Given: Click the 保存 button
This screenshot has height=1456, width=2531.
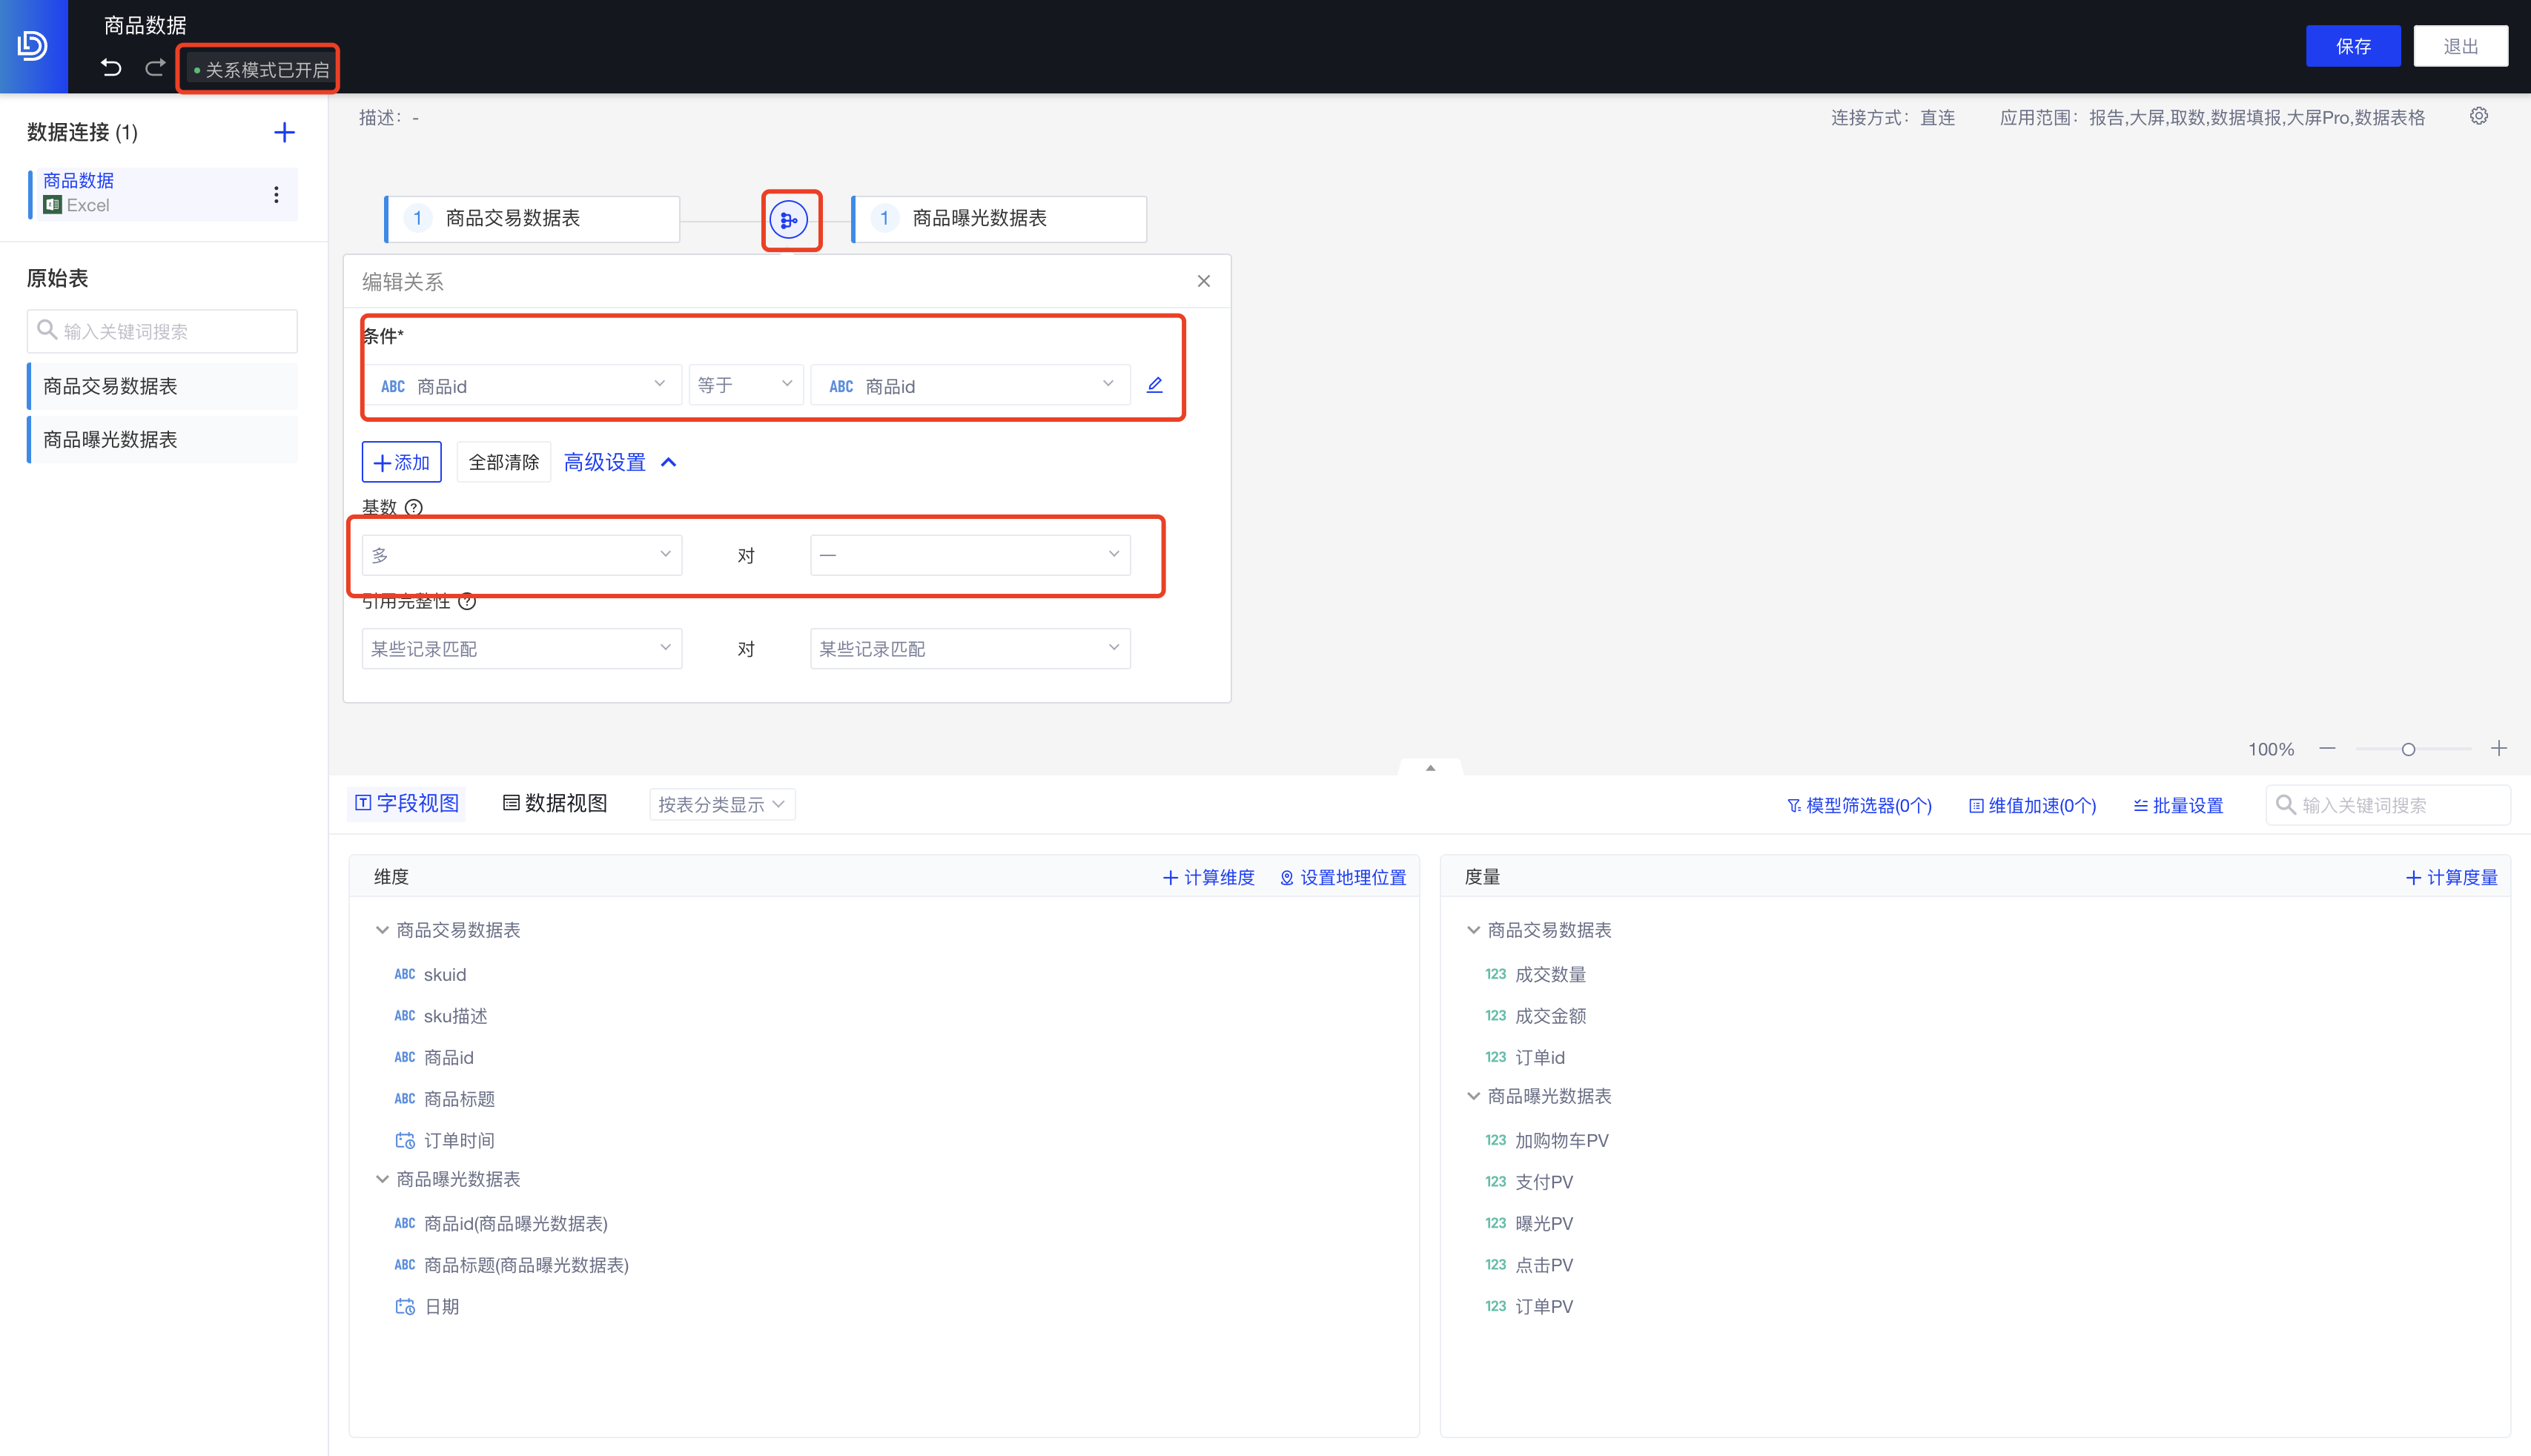Looking at the screenshot, I should point(2352,46).
